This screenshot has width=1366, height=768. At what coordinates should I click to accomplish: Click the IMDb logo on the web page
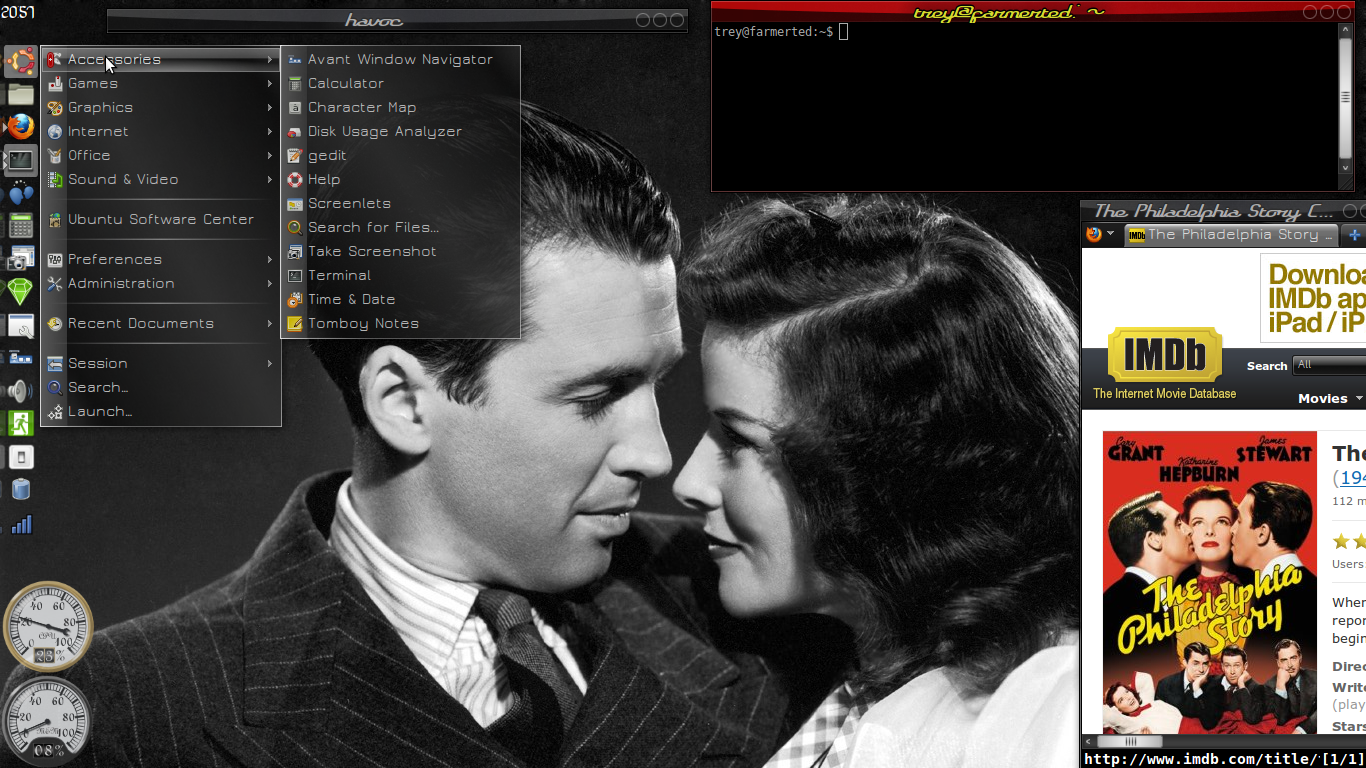1164,355
